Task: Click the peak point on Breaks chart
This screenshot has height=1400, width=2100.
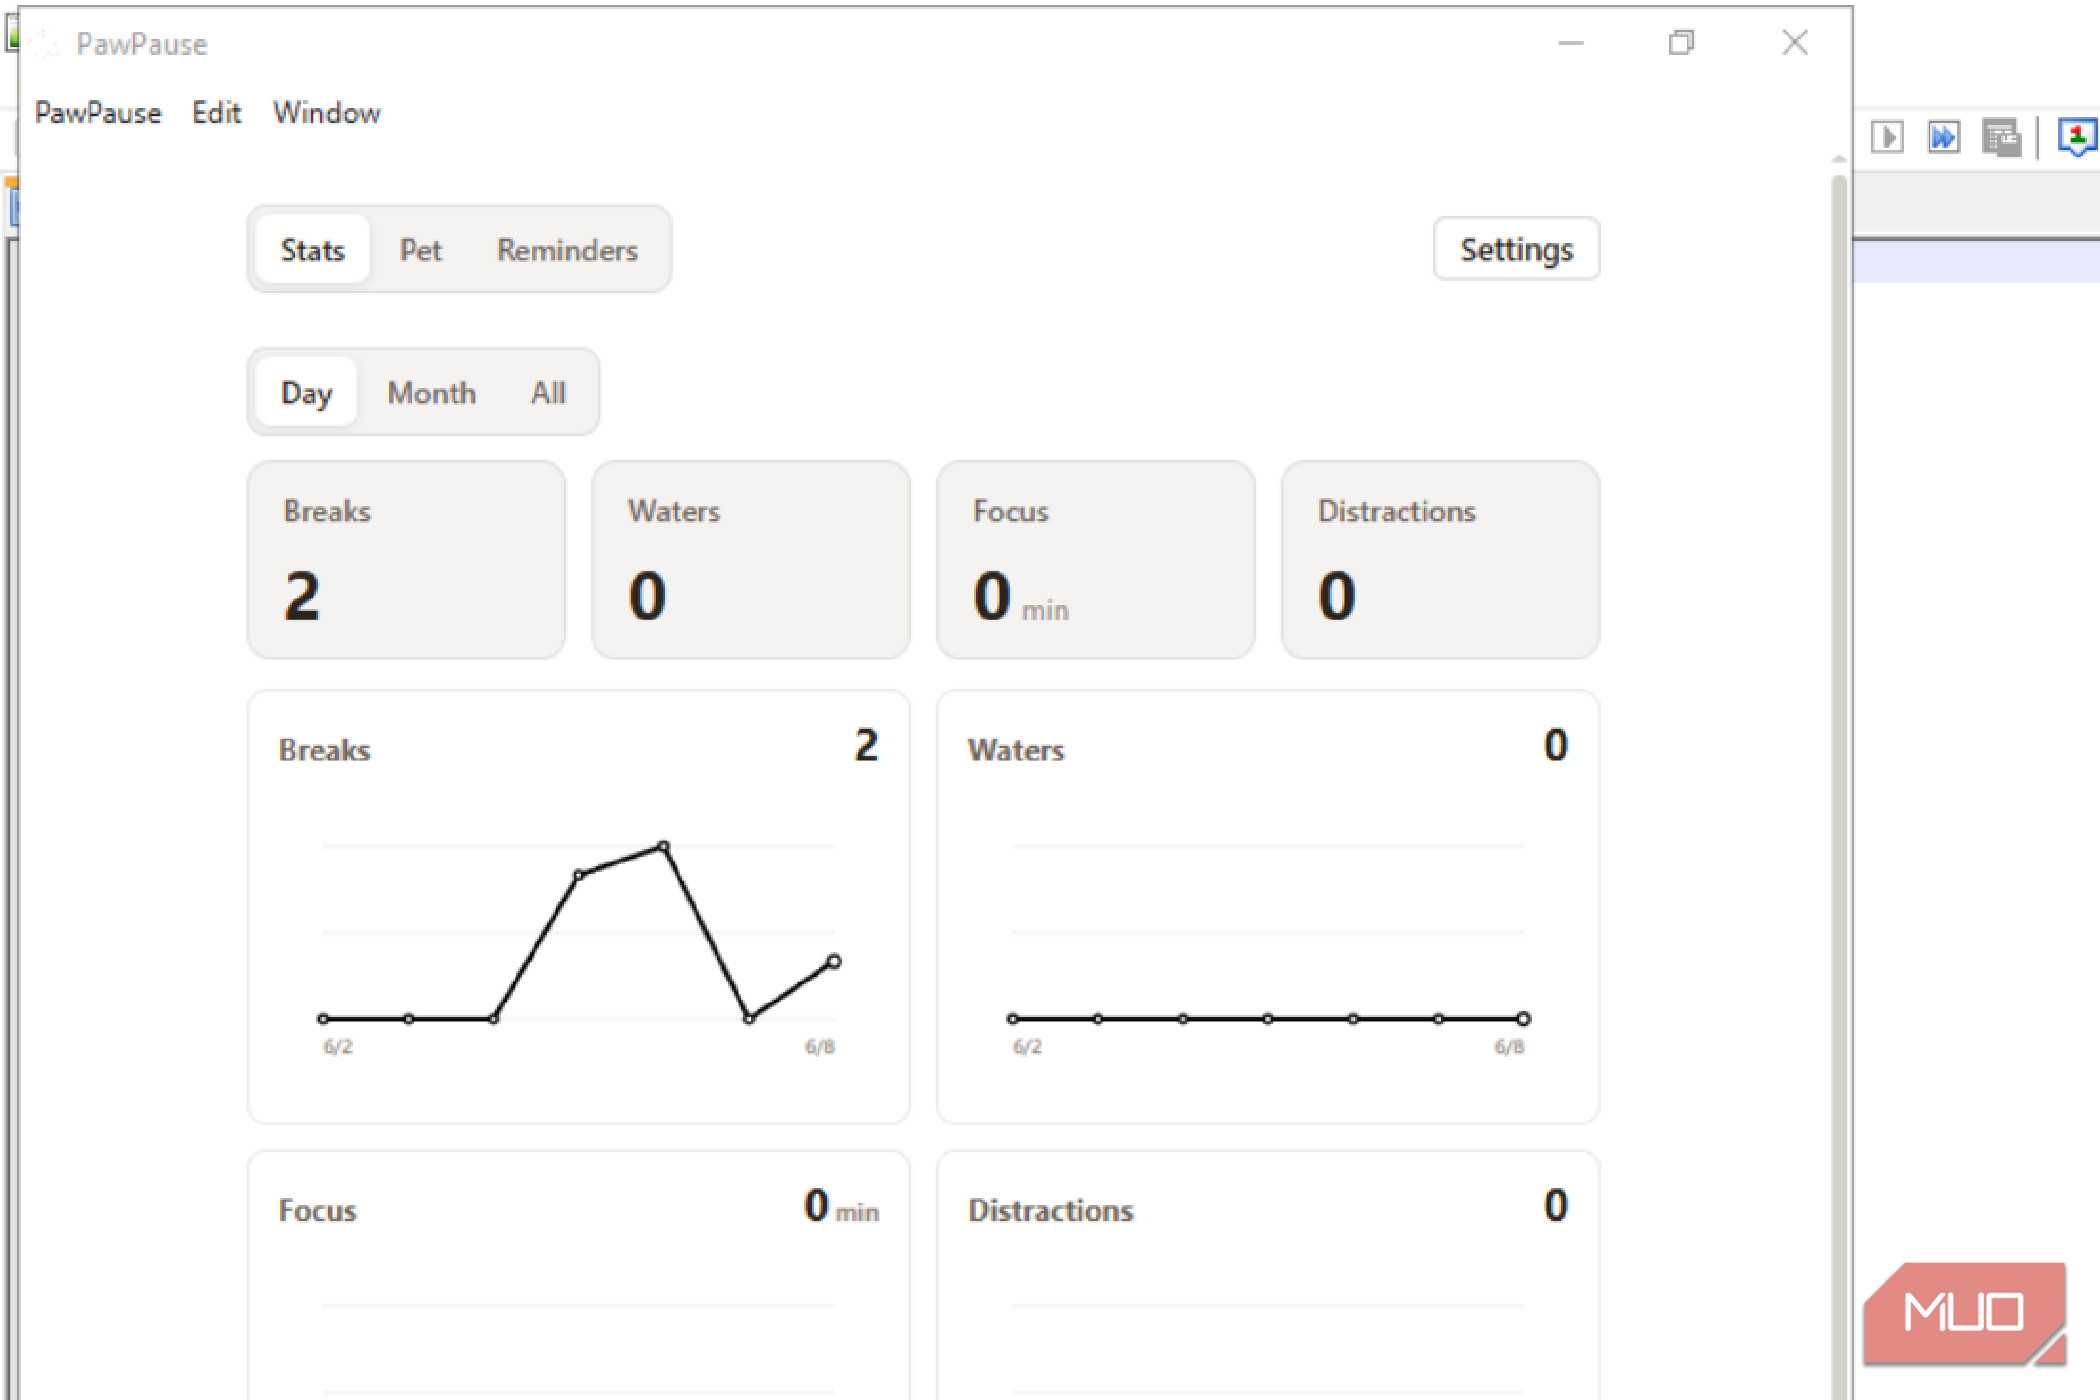Action: 663,847
